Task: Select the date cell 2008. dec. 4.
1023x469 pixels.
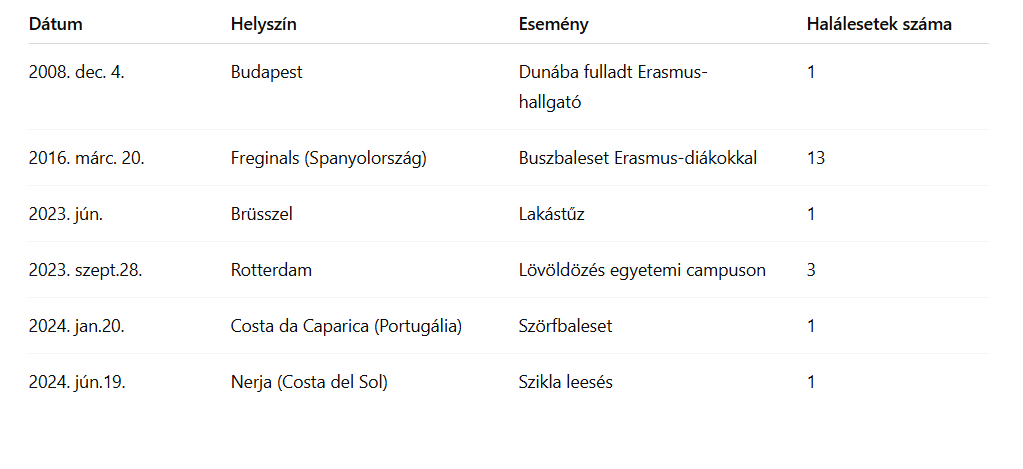Action: pos(77,72)
